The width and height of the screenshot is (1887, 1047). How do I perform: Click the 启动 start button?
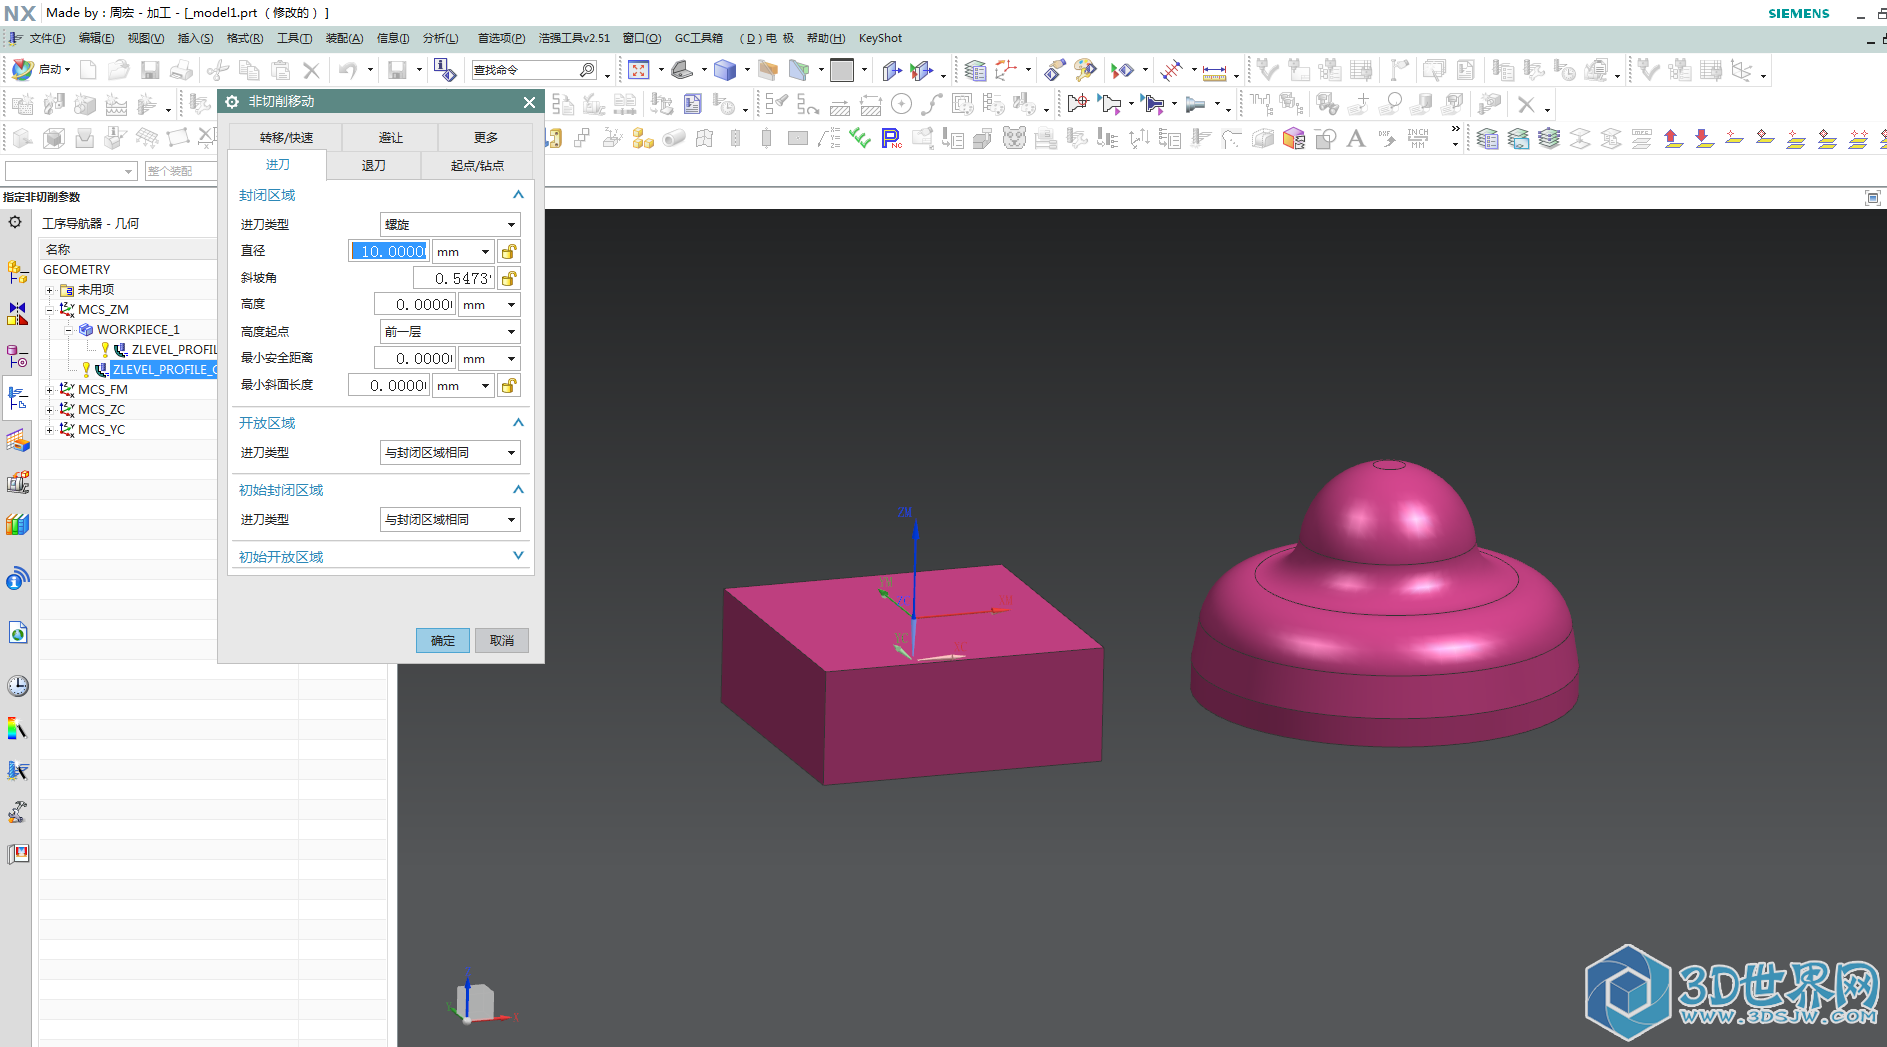[40, 70]
